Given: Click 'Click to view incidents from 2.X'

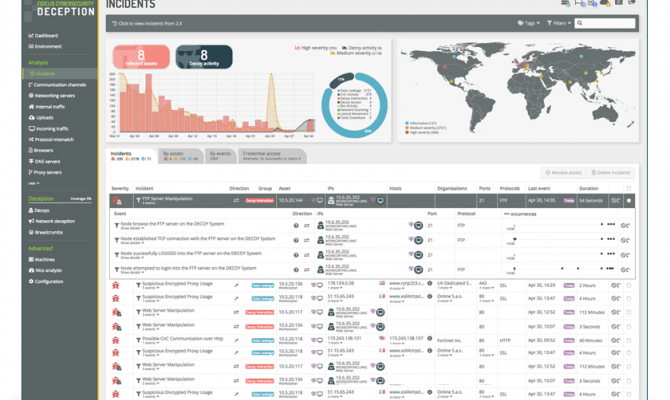Looking at the screenshot, I should (x=147, y=24).
